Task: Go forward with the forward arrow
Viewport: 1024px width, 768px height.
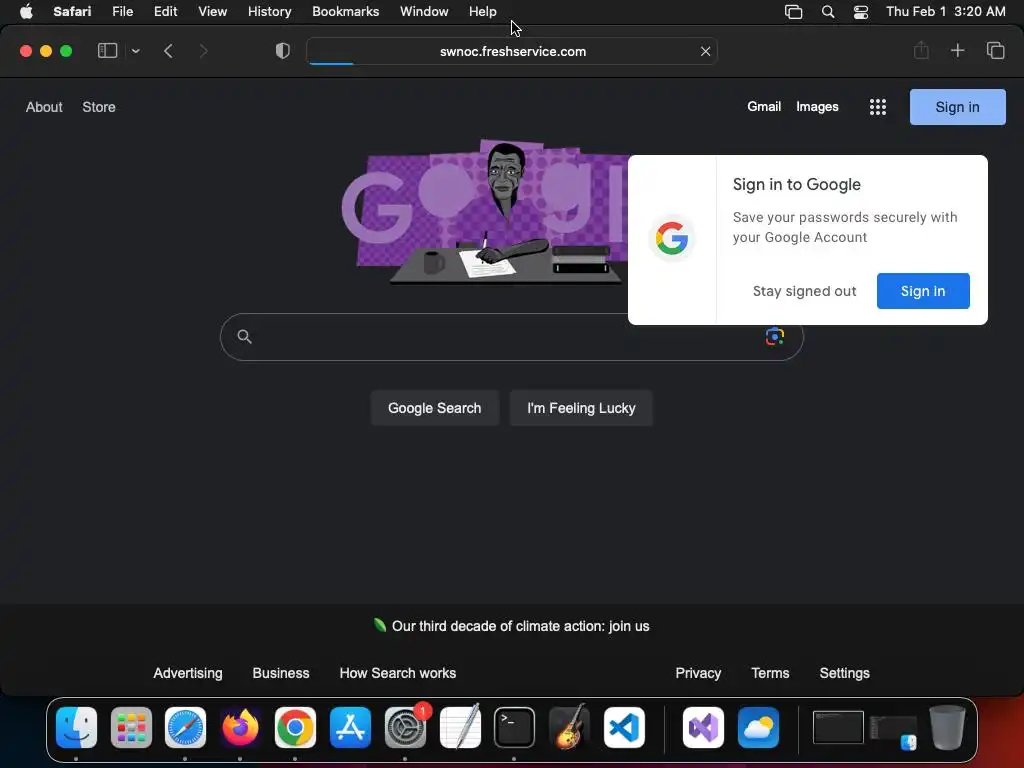Action: (x=203, y=51)
